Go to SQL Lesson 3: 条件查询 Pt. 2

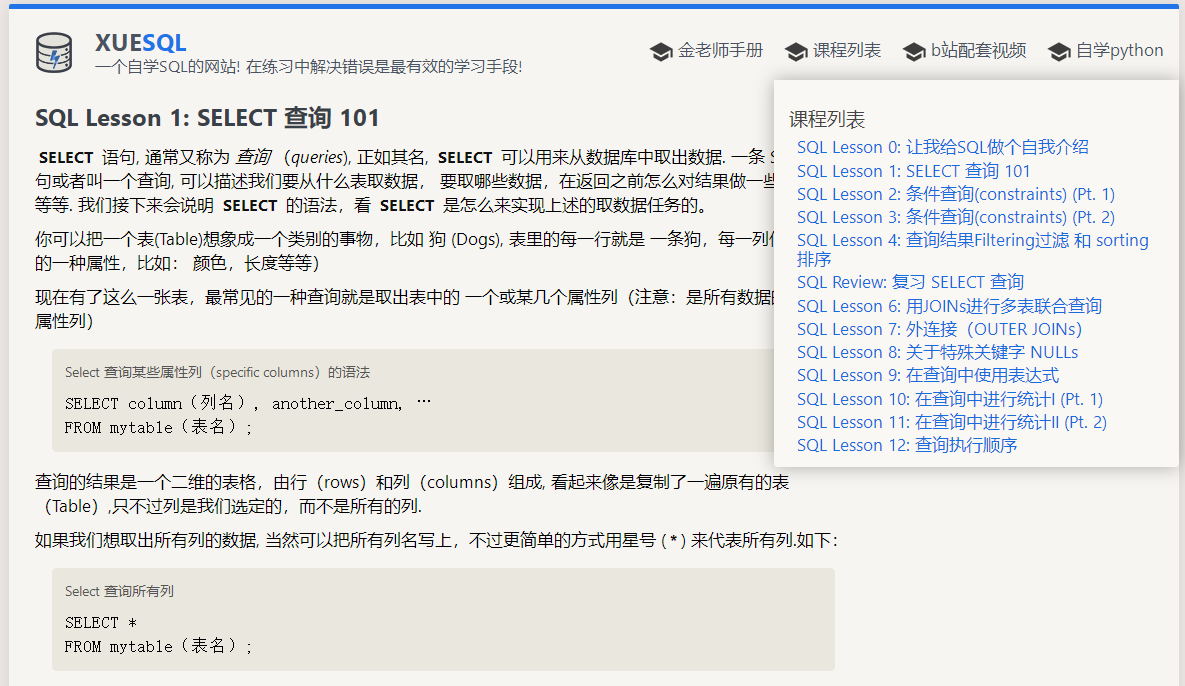955,217
